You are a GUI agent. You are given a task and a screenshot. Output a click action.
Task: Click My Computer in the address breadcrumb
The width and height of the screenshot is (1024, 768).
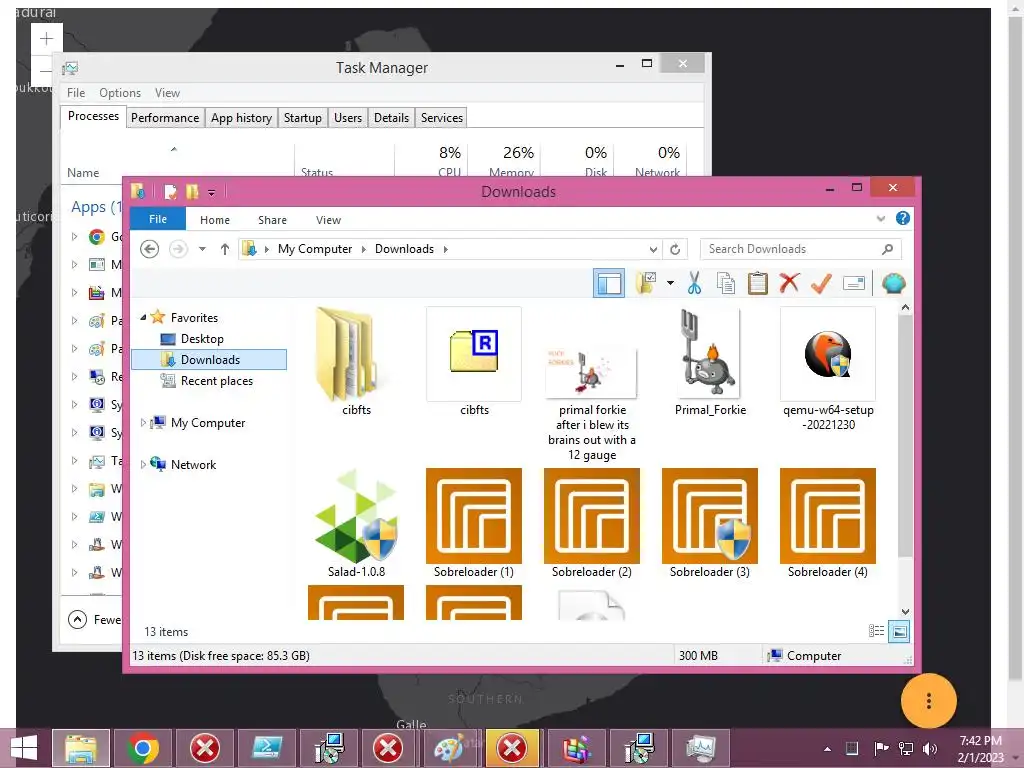pos(315,249)
